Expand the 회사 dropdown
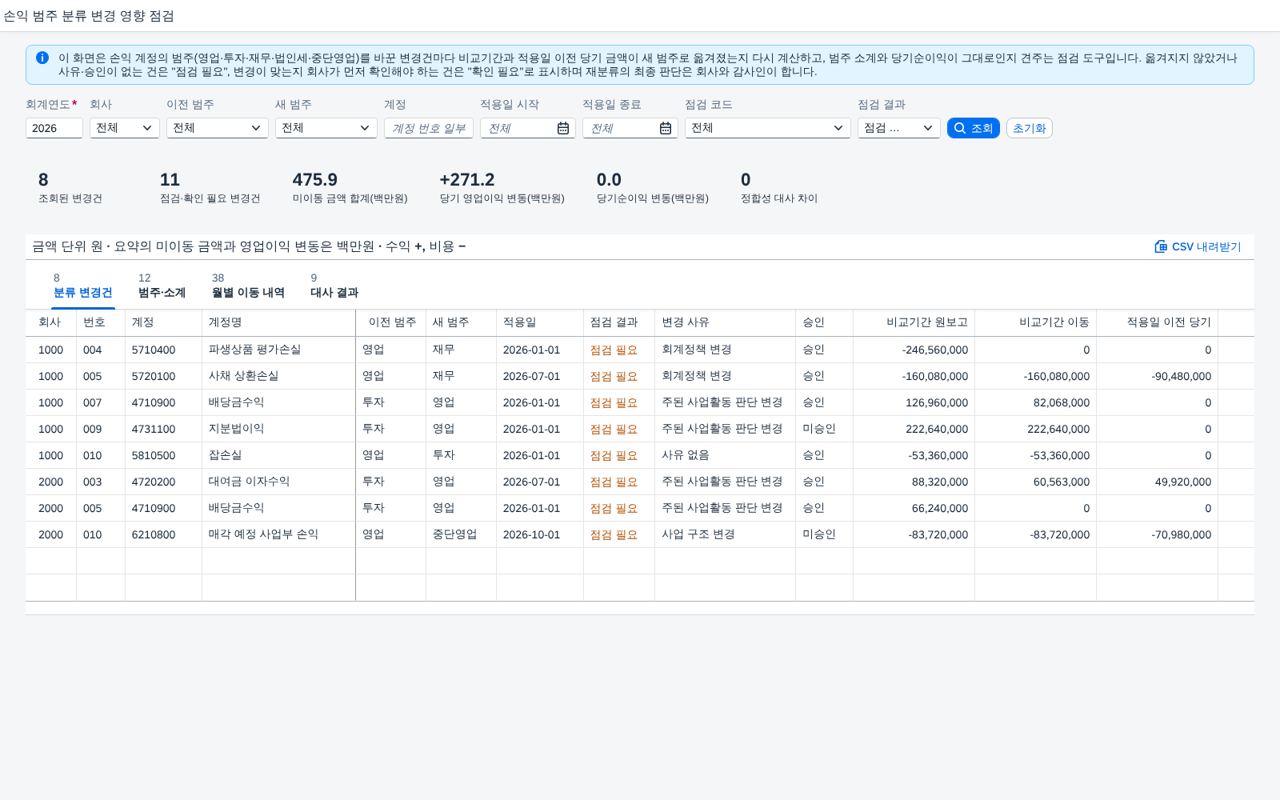 124,128
